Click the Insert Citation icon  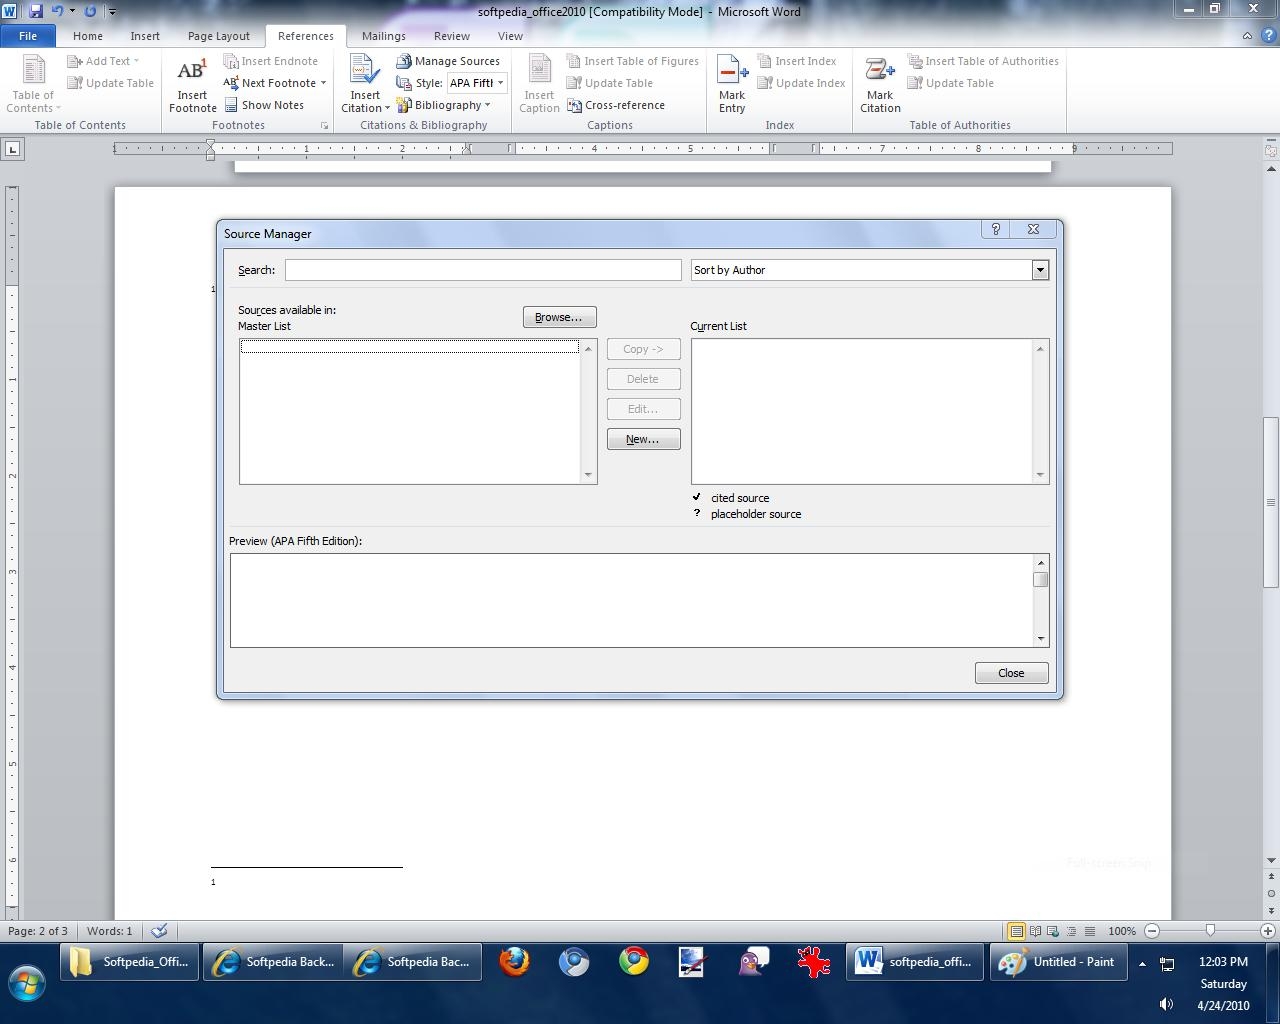[x=365, y=72]
